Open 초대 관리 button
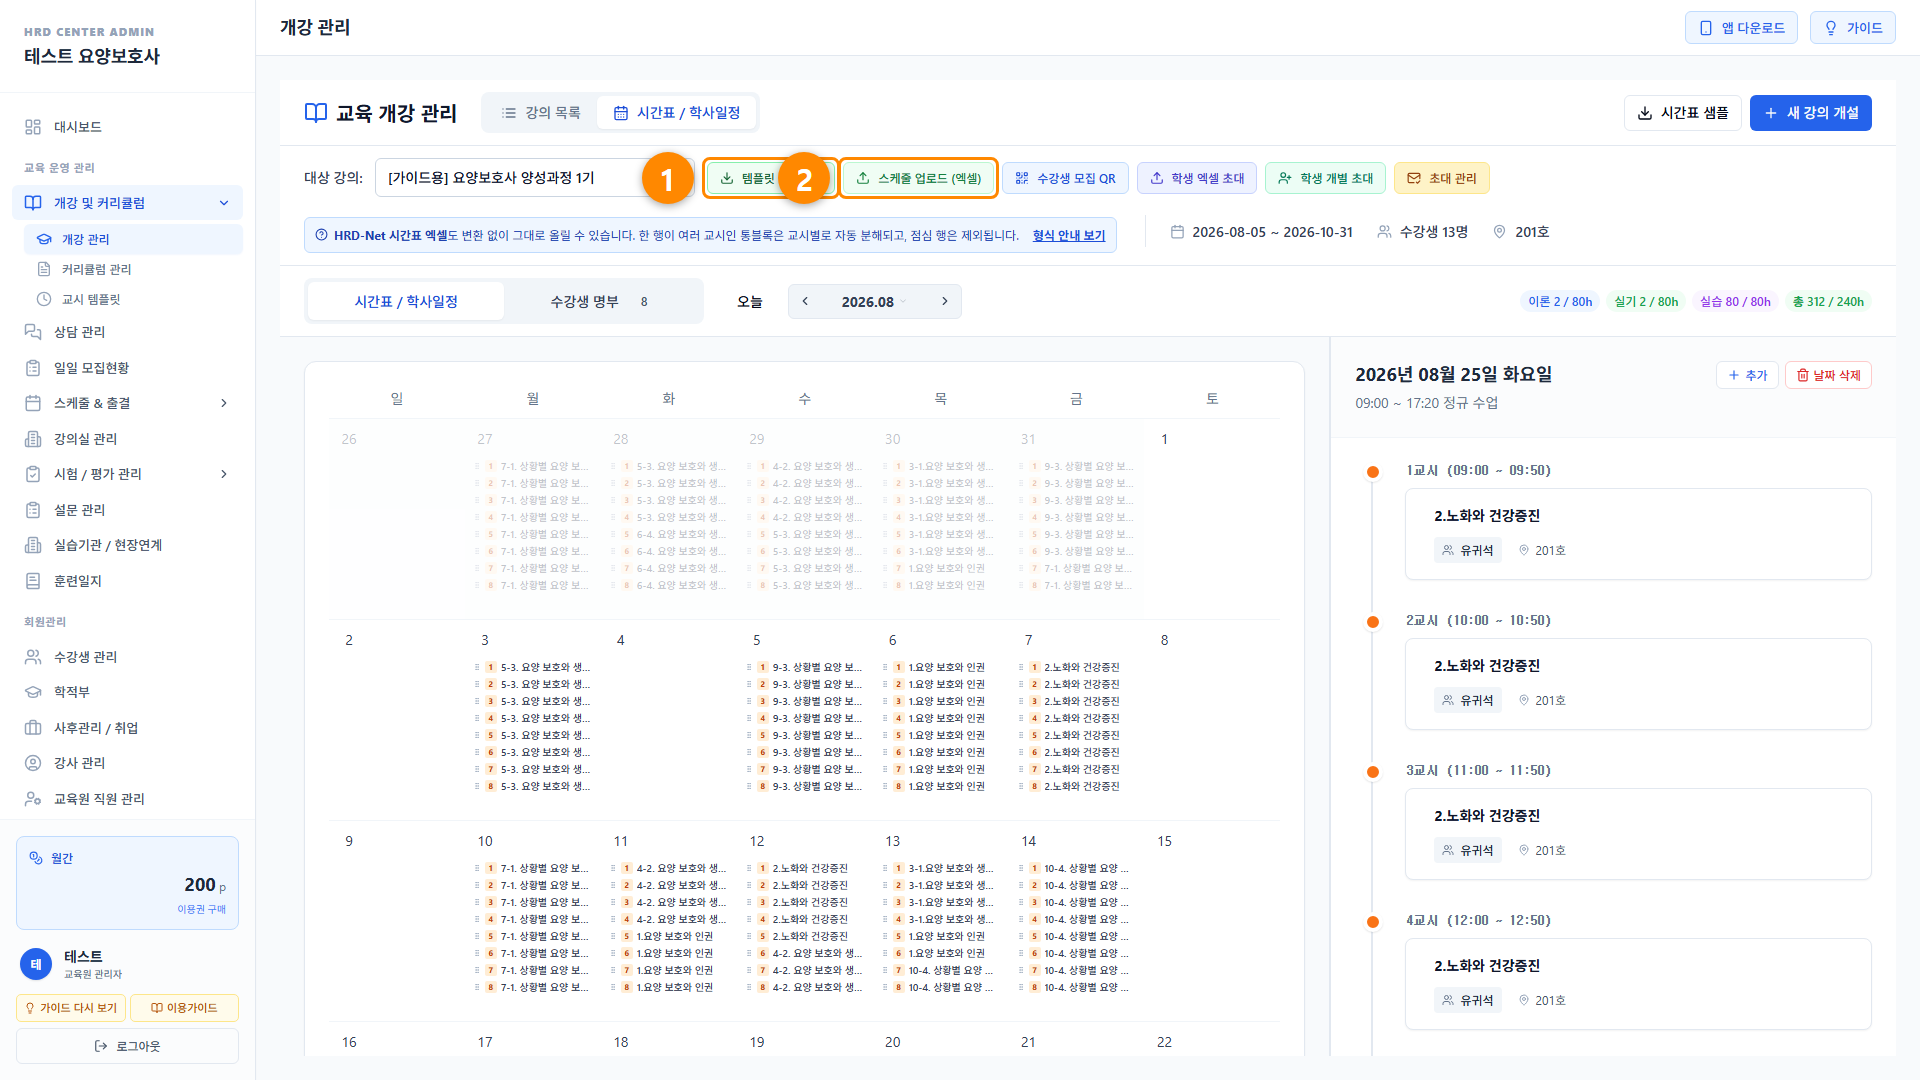Image resolution: width=1920 pixels, height=1080 pixels. coord(1442,178)
